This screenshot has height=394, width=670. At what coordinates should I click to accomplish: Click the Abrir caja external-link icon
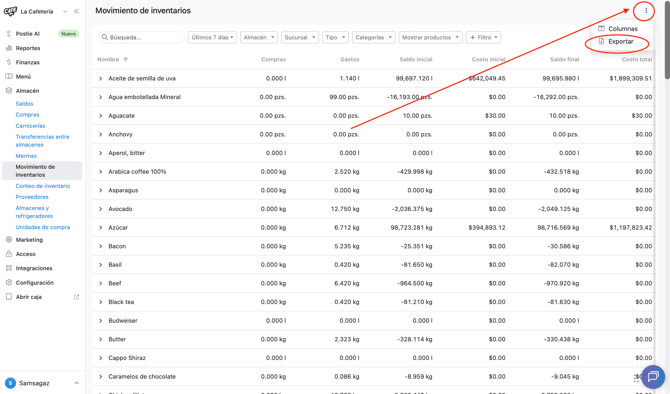tap(76, 297)
